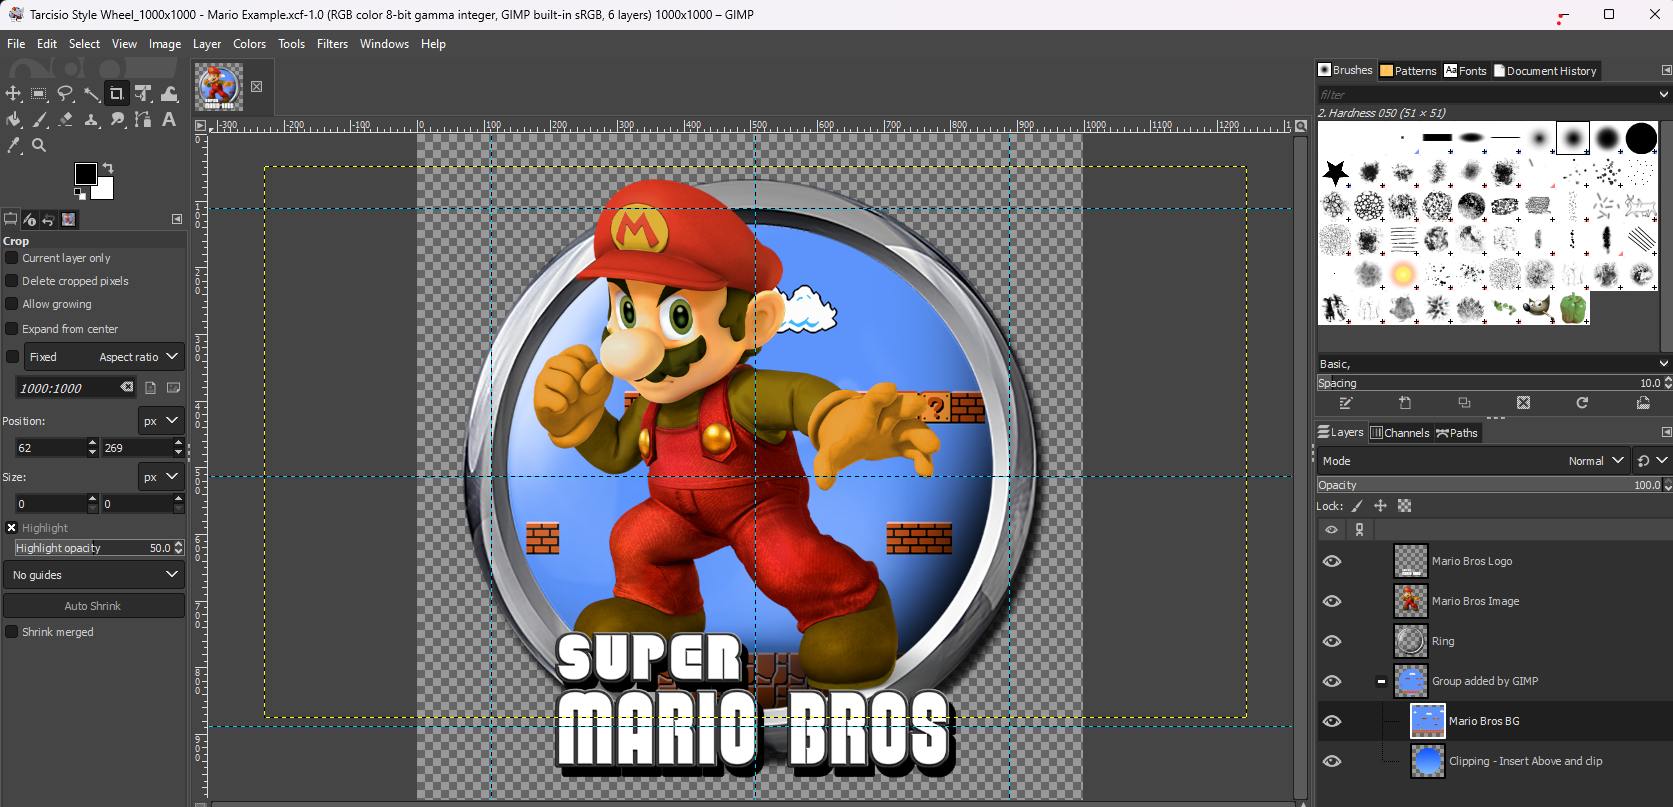Click the black foreground color swatch

click(x=84, y=172)
